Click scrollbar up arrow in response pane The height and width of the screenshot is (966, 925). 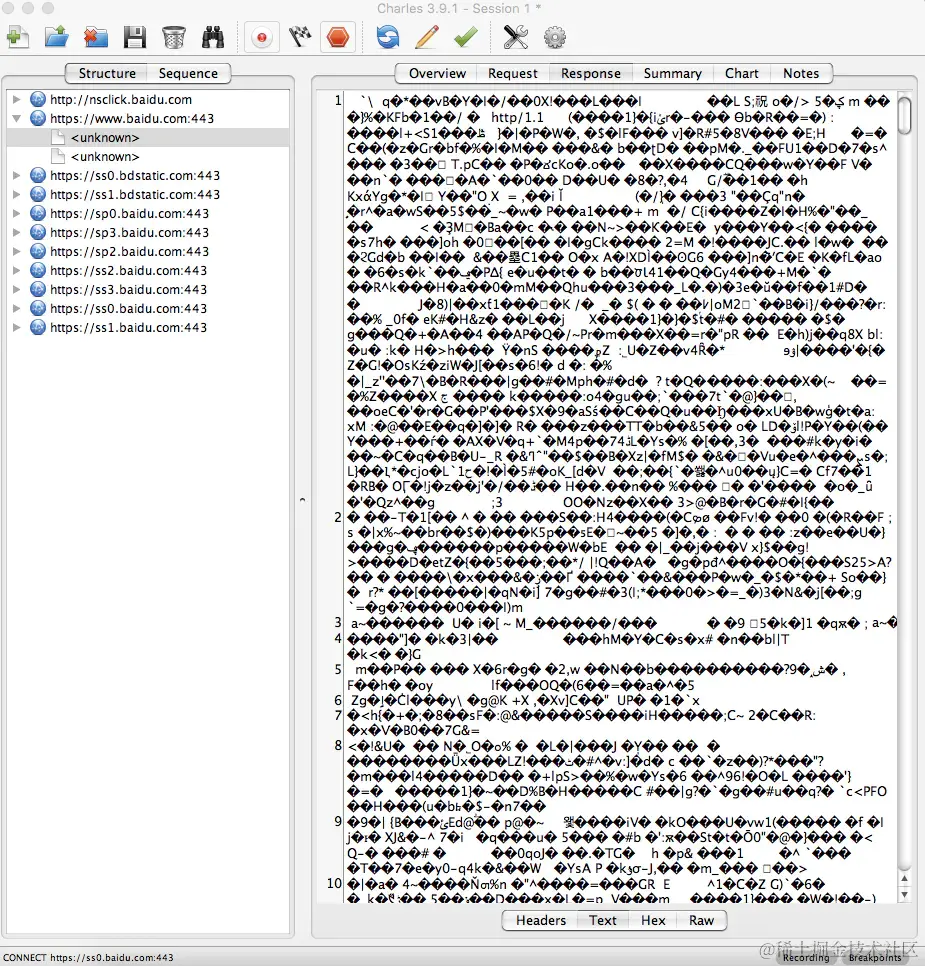click(904, 879)
